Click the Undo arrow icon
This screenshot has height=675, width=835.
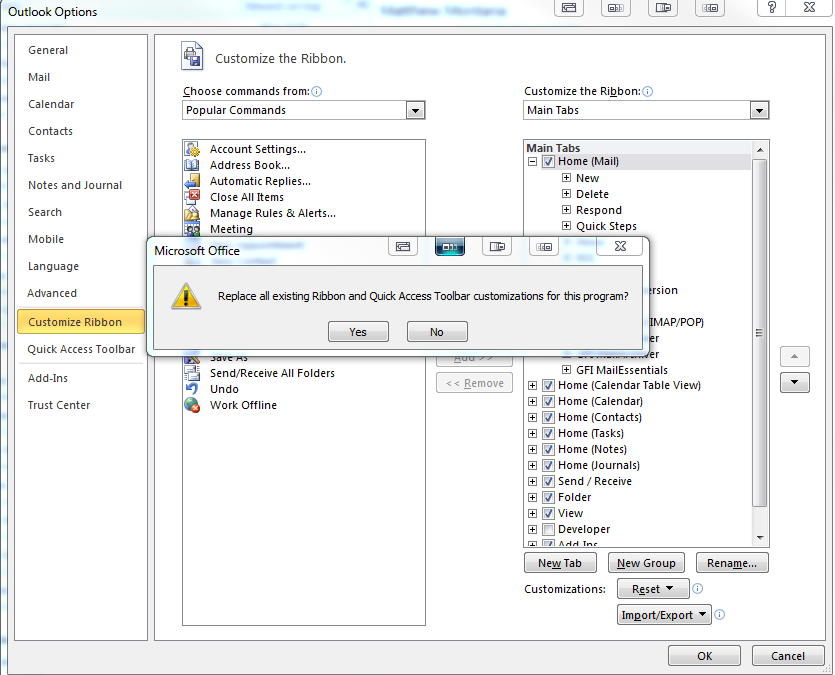point(193,389)
